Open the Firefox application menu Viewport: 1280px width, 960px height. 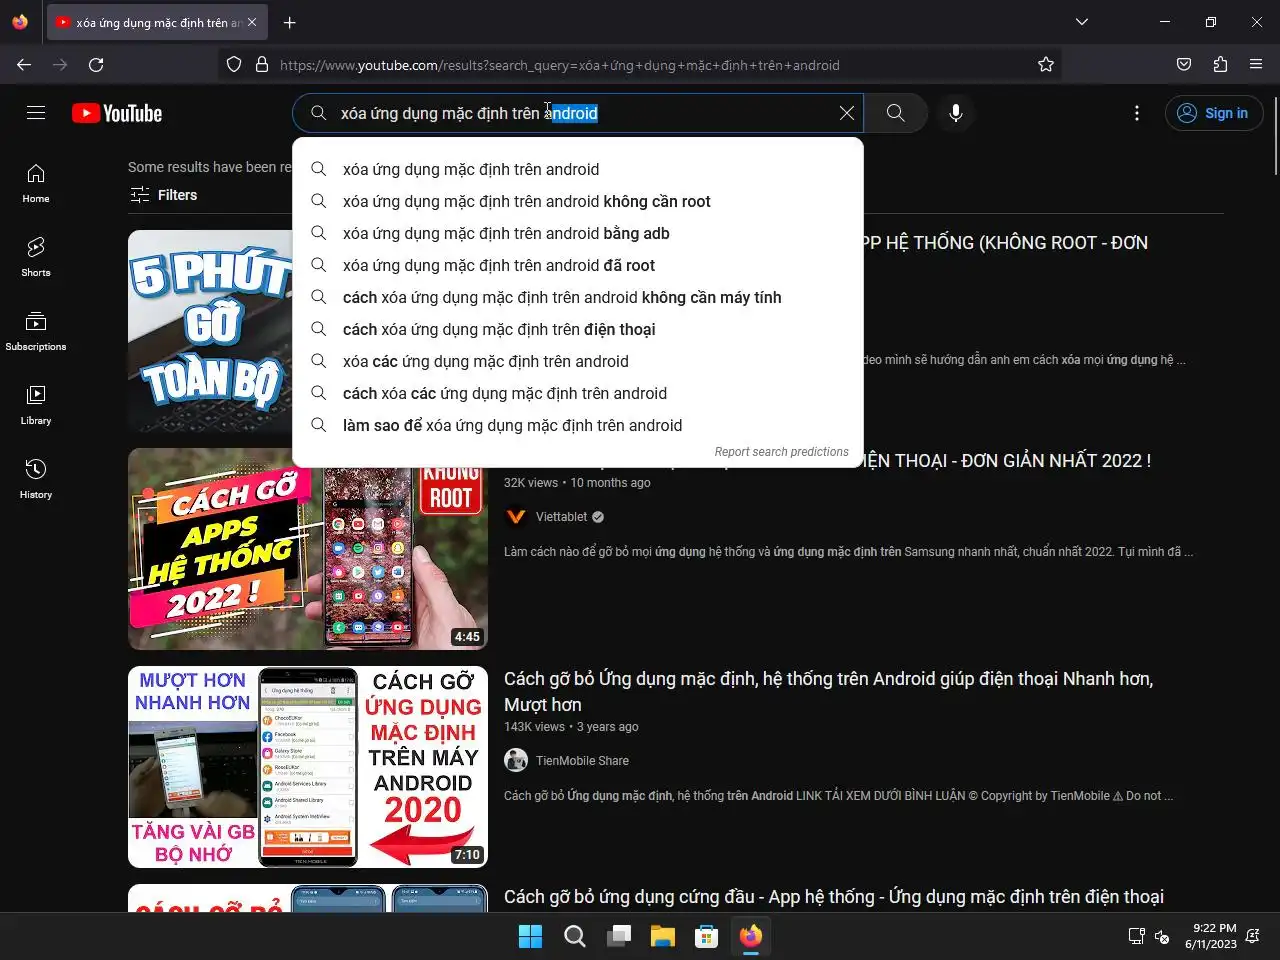coord(1256,65)
